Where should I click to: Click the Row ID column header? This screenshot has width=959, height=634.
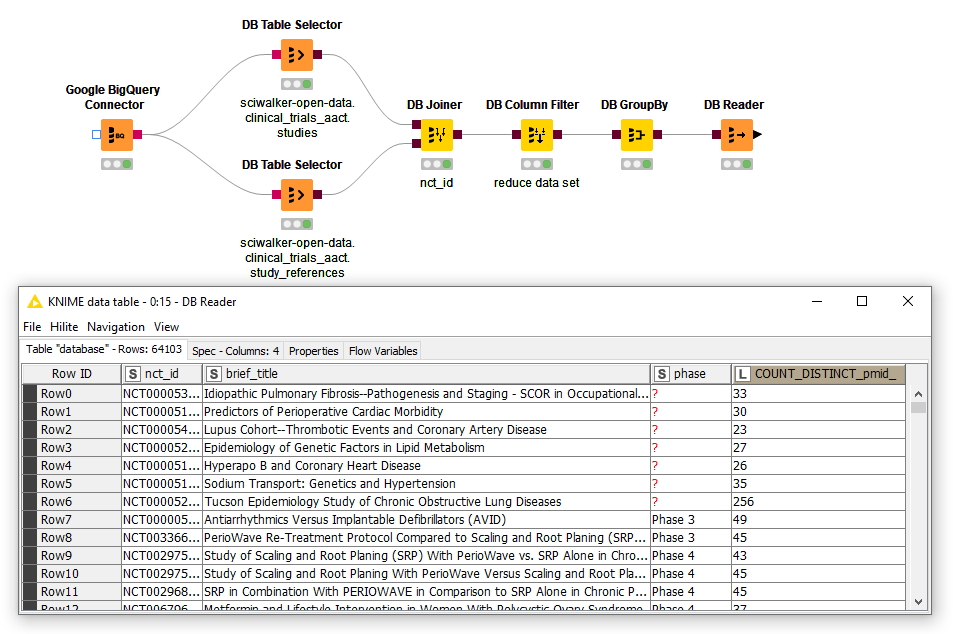[72, 374]
